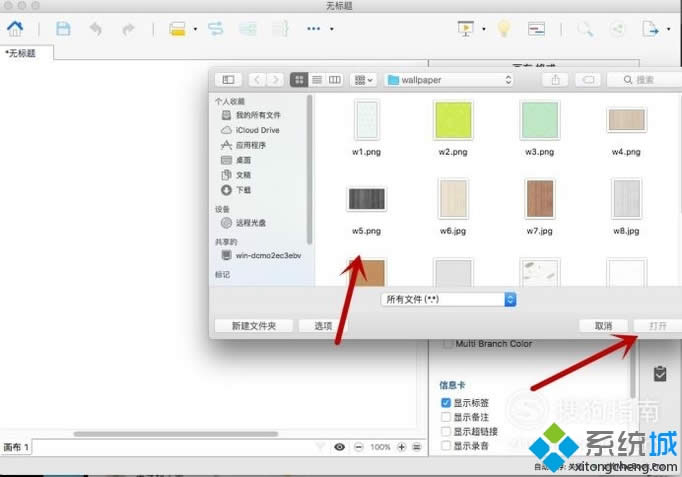
Task: Click the tags button in dialog toolbar
Action: point(588,80)
